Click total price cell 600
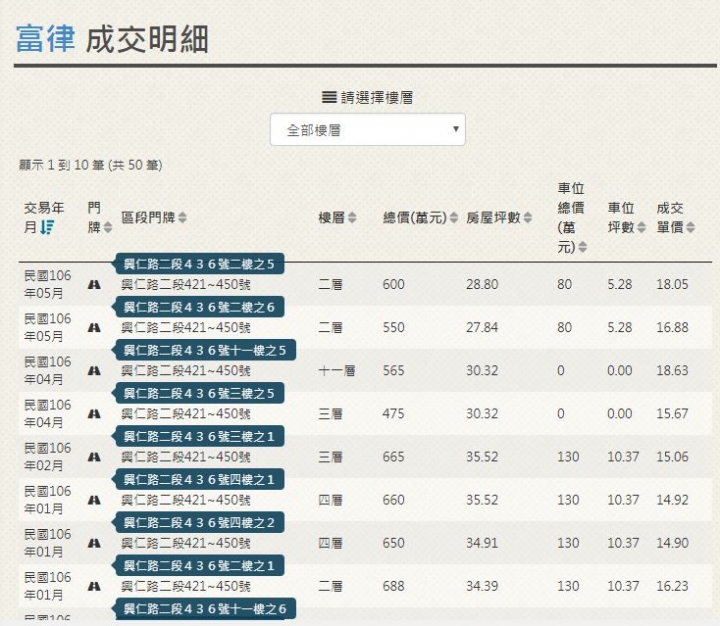The height and width of the screenshot is (626, 720). [x=394, y=284]
